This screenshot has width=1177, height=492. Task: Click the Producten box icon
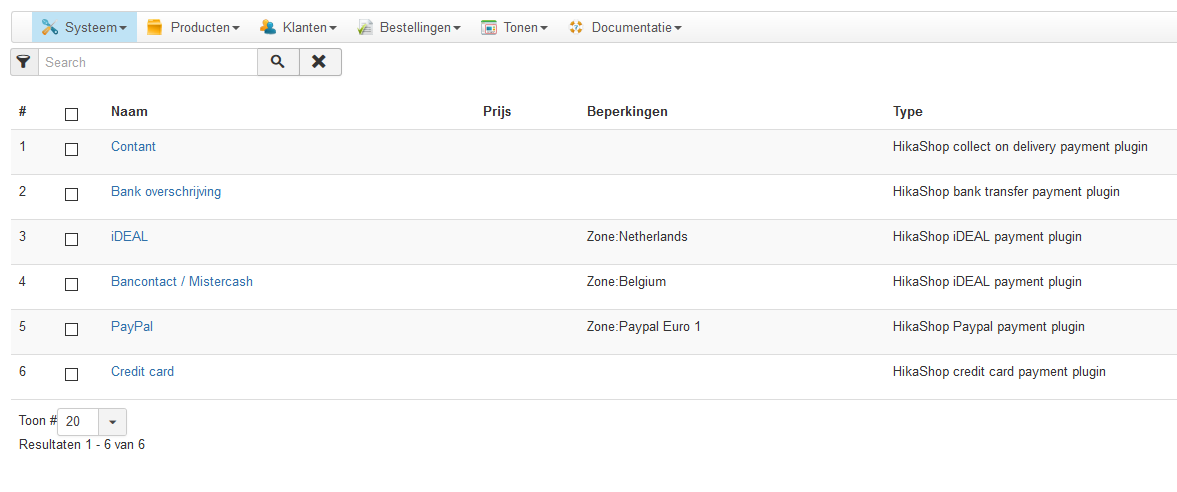[154, 28]
